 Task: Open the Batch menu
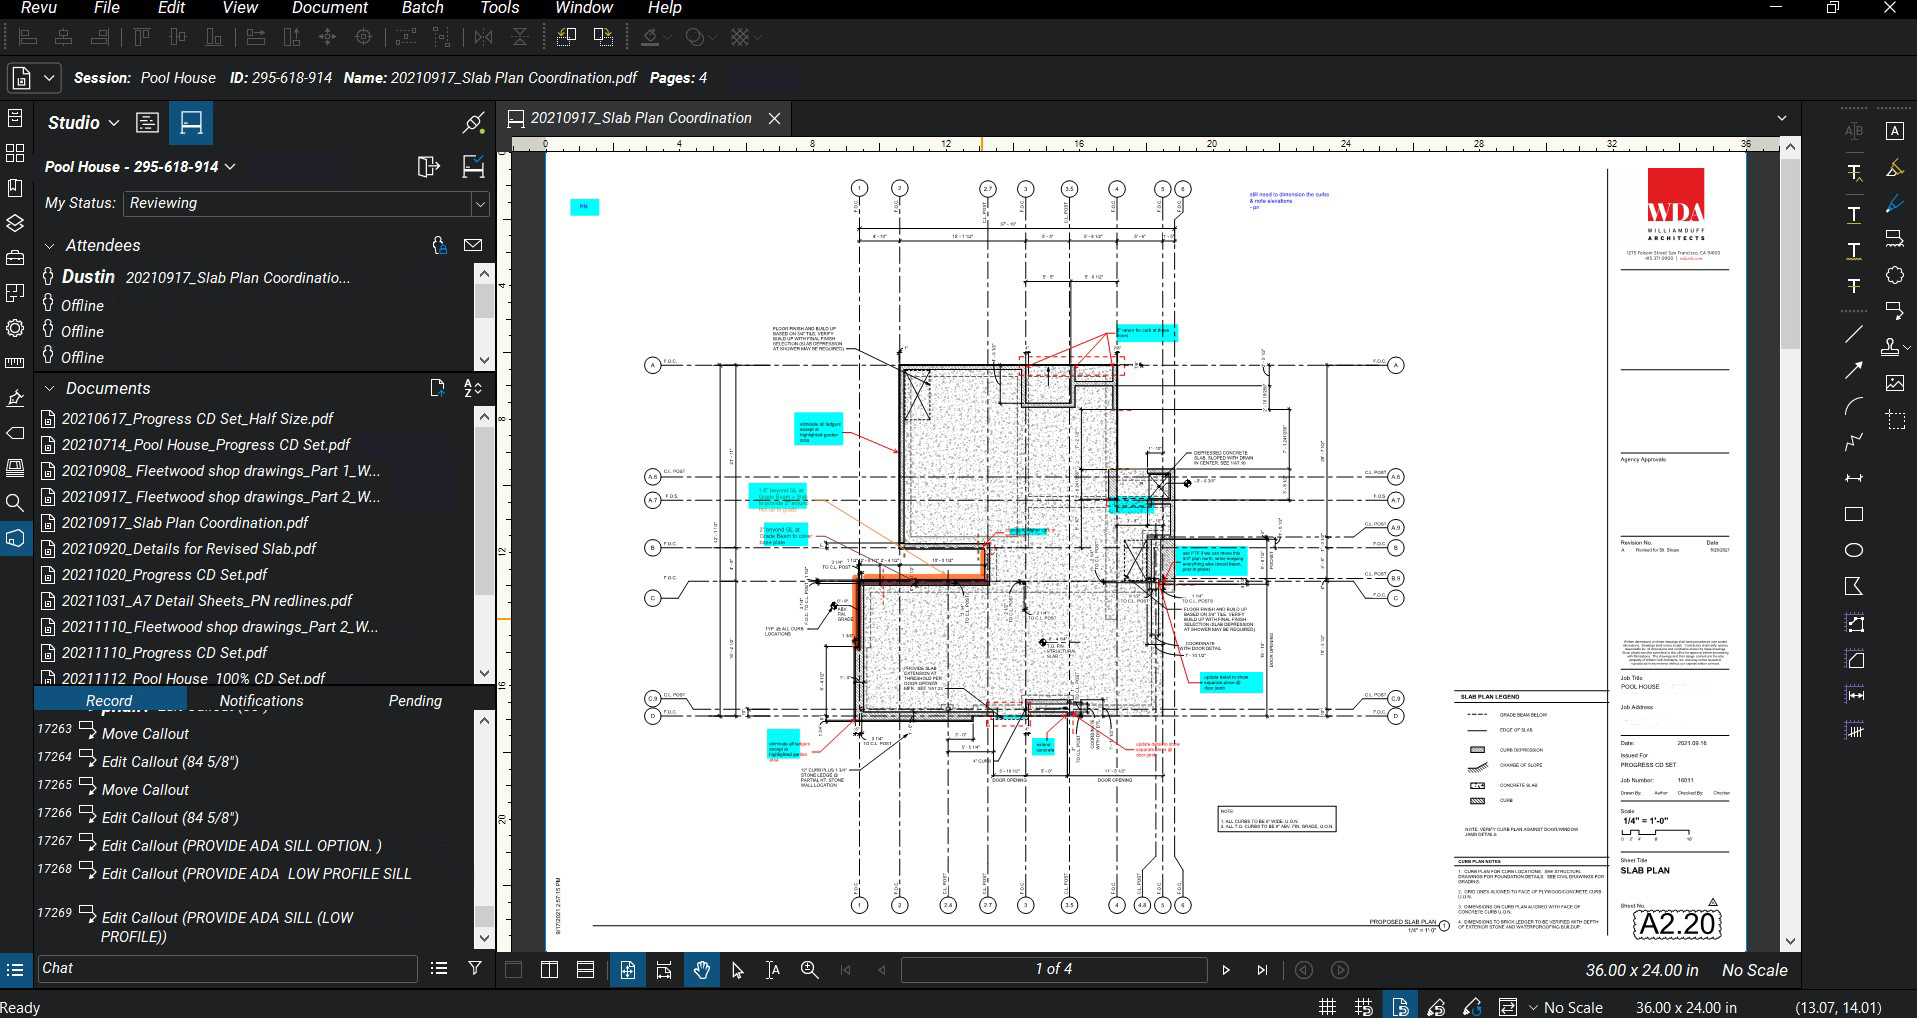(422, 8)
